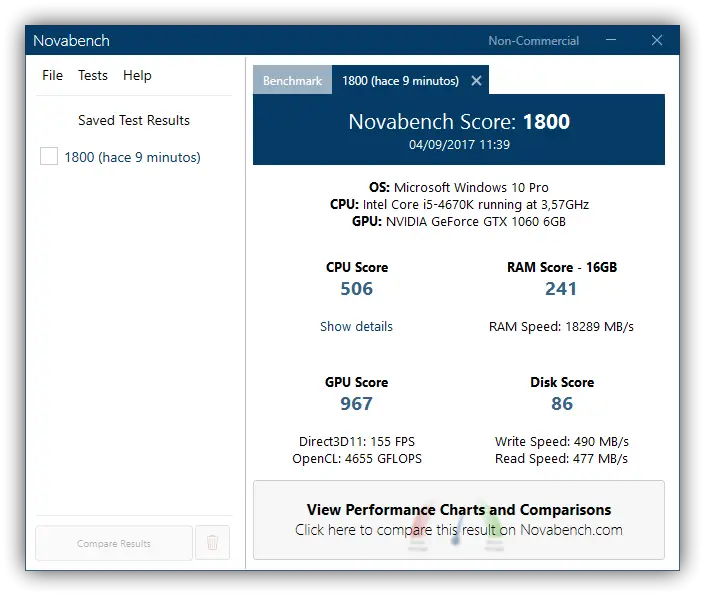Click the GPU Score value 967

(x=357, y=404)
